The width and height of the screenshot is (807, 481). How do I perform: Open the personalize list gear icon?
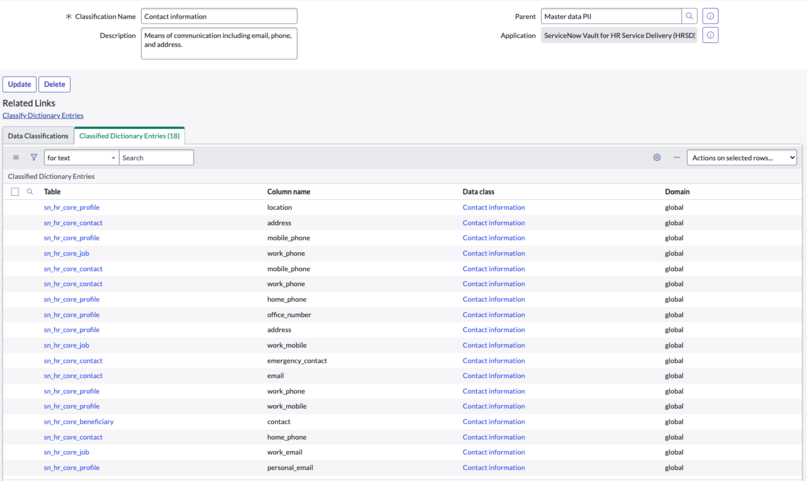[x=657, y=157]
